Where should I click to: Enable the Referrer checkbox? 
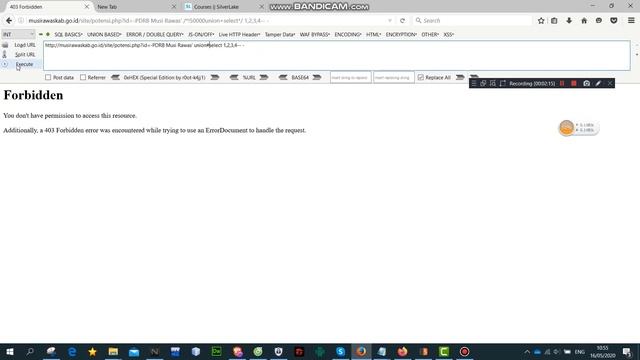pos(83,77)
